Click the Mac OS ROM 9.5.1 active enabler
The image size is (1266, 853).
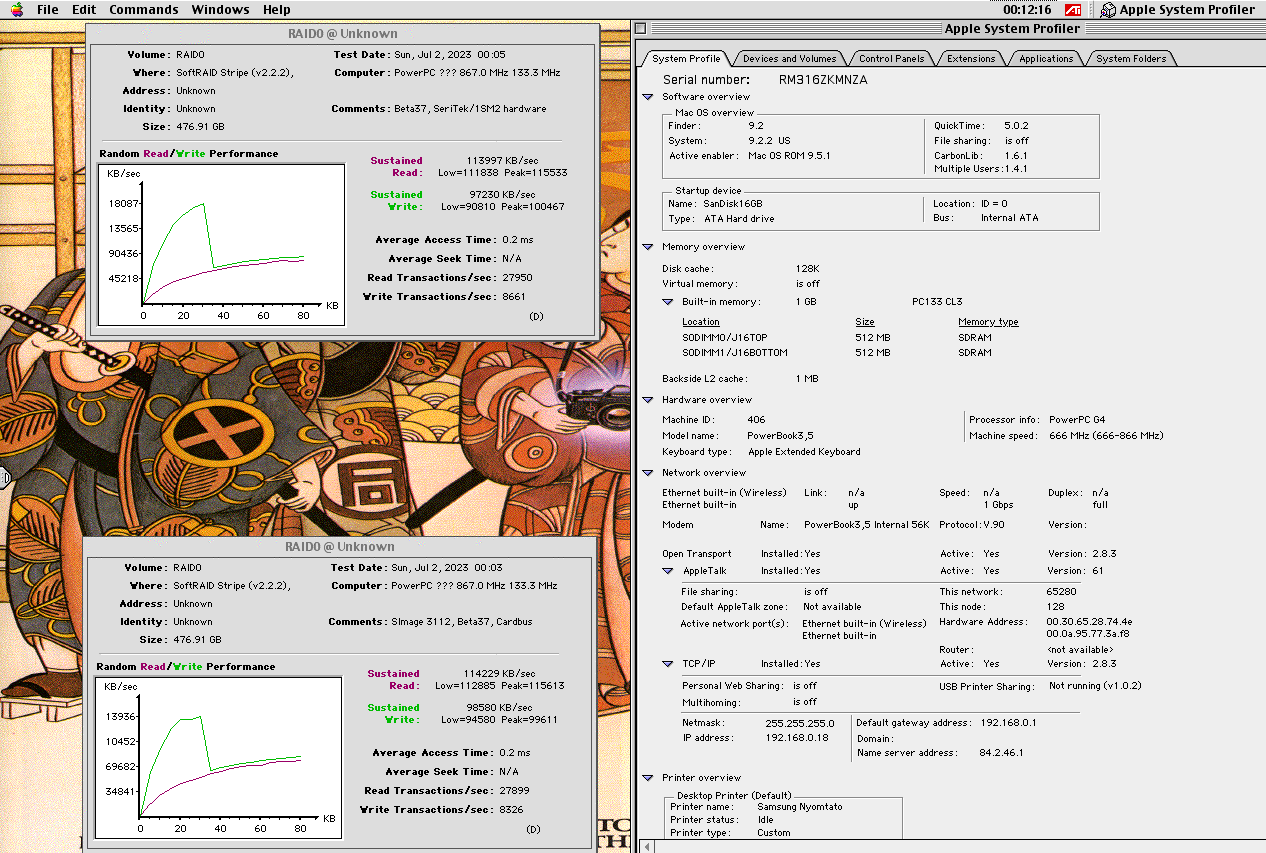tap(789, 156)
